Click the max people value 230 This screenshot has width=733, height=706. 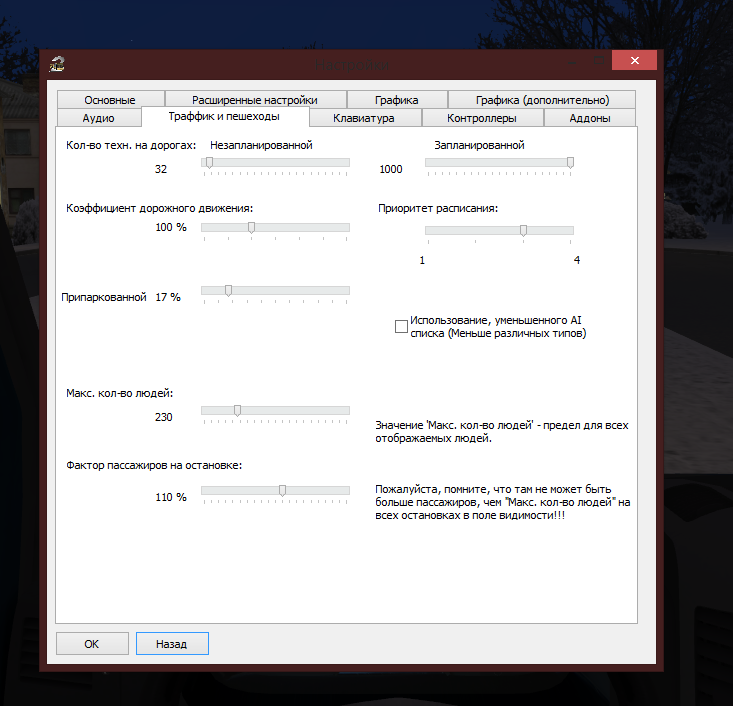pyautogui.click(x=164, y=417)
